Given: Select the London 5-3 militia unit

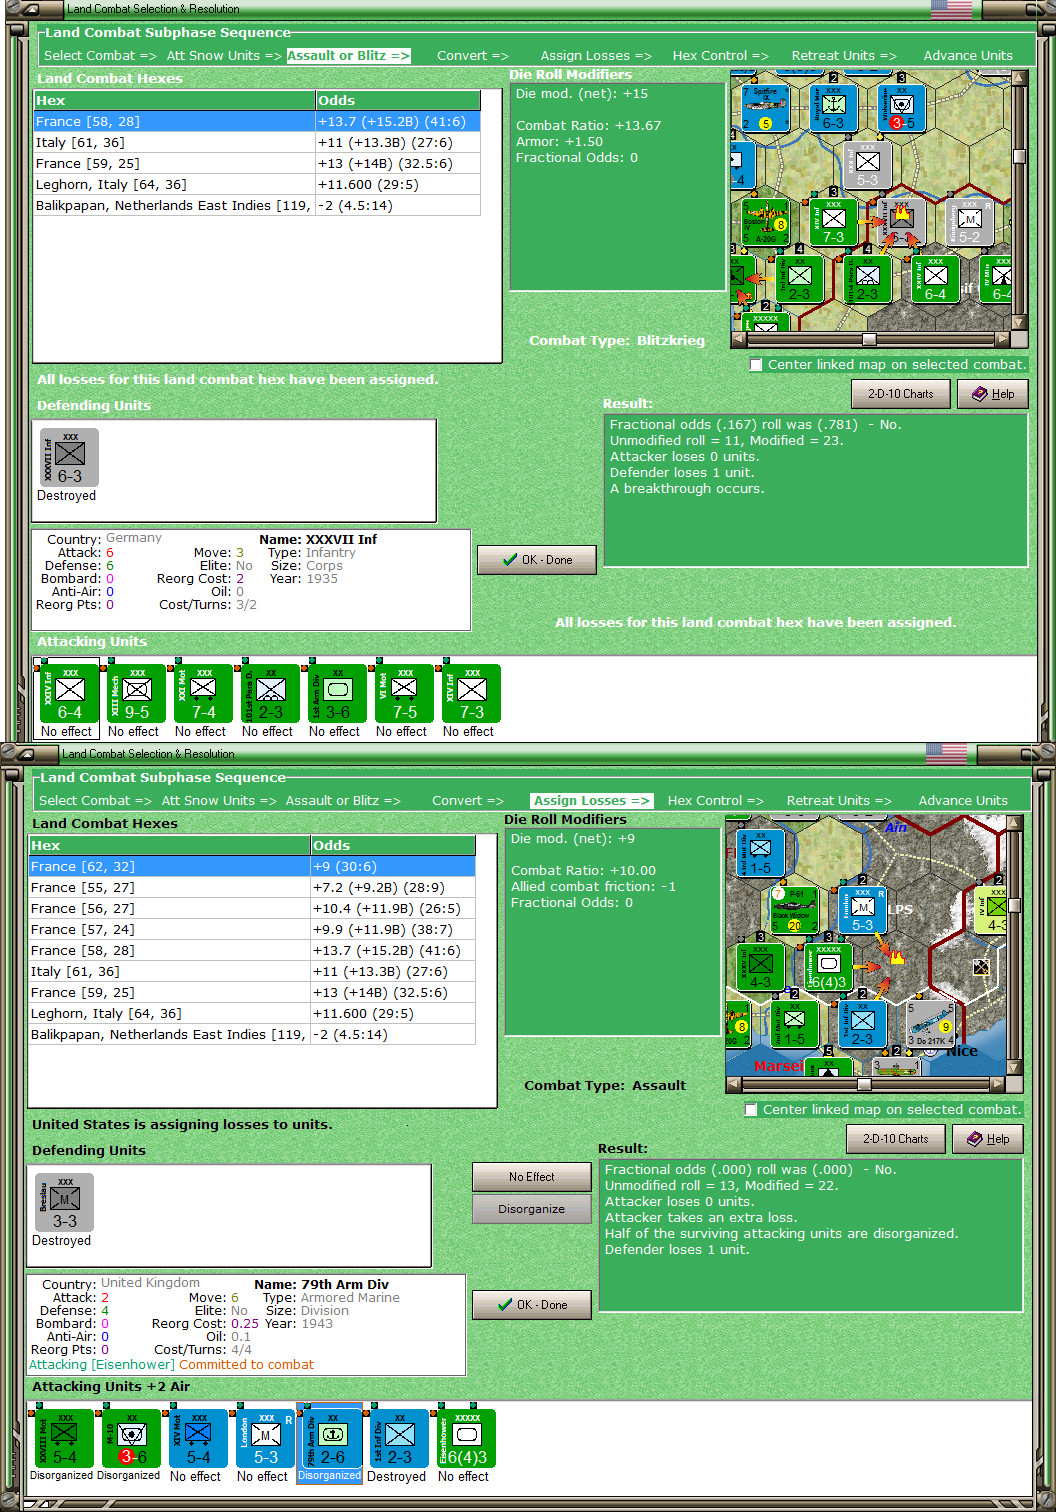Looking at the screenshot, I should 266,1440.
